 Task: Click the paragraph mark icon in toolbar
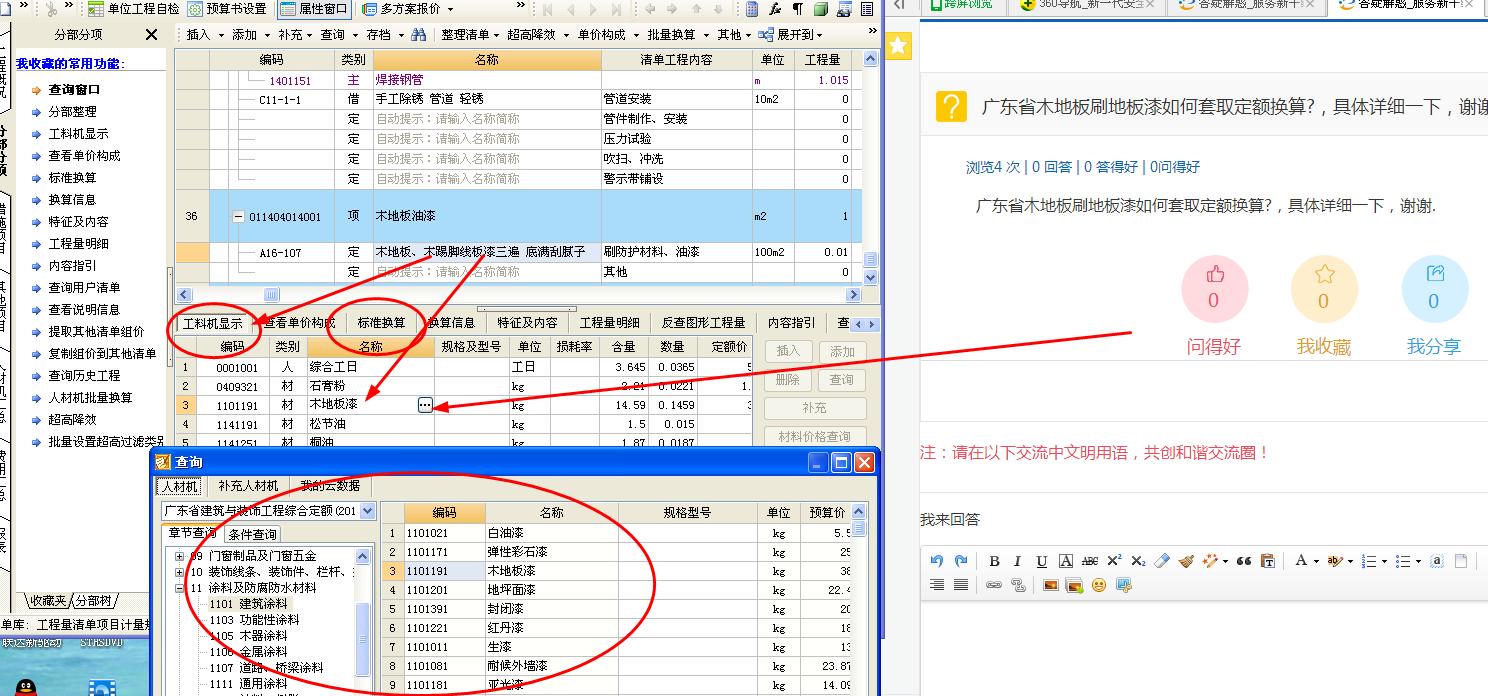click(798, 9)
